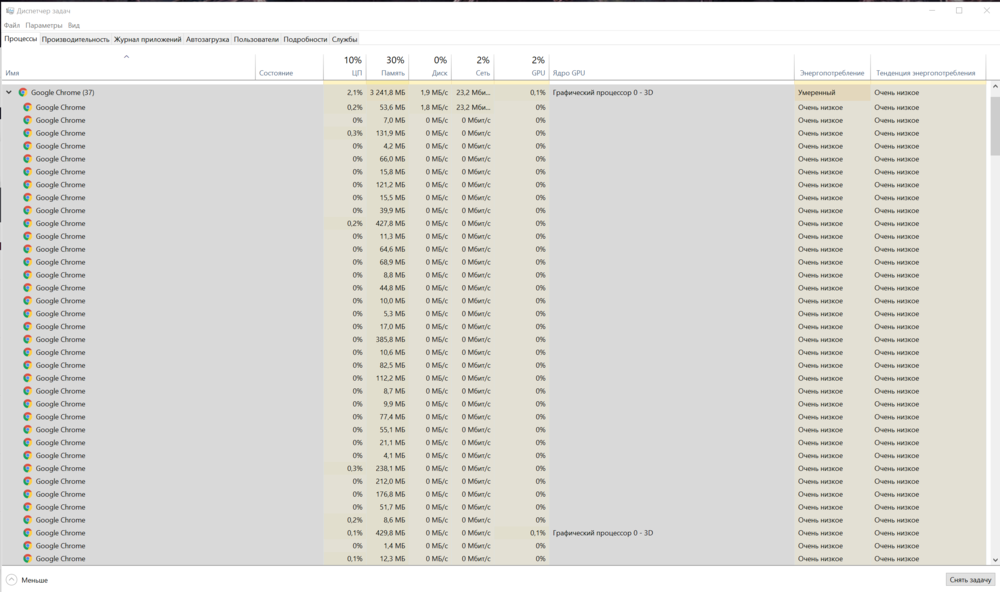The width and height of the screenshot is (1000, 592).
Task: Select Chrome icon of the 212,0 МБ process
Action: click(x=28, y=481)
